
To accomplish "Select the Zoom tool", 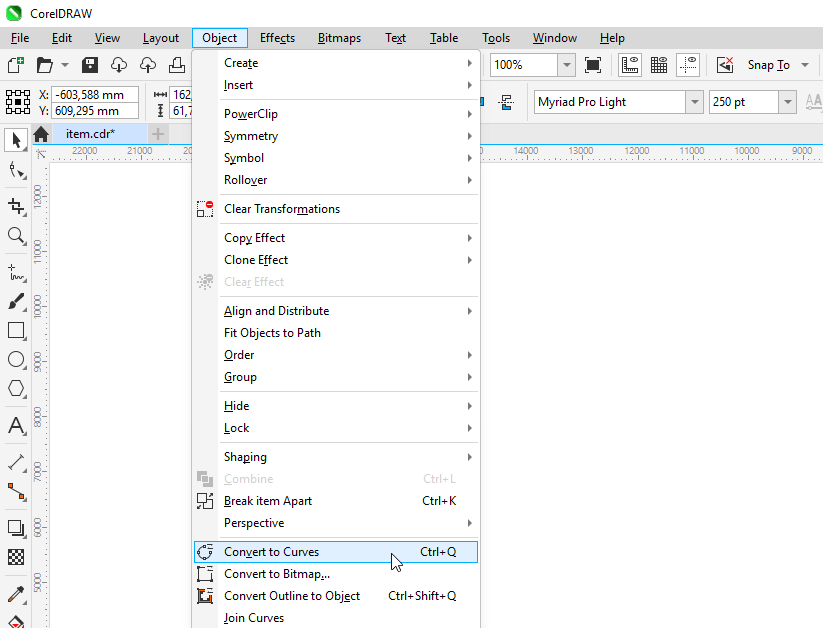I will 16,237.
